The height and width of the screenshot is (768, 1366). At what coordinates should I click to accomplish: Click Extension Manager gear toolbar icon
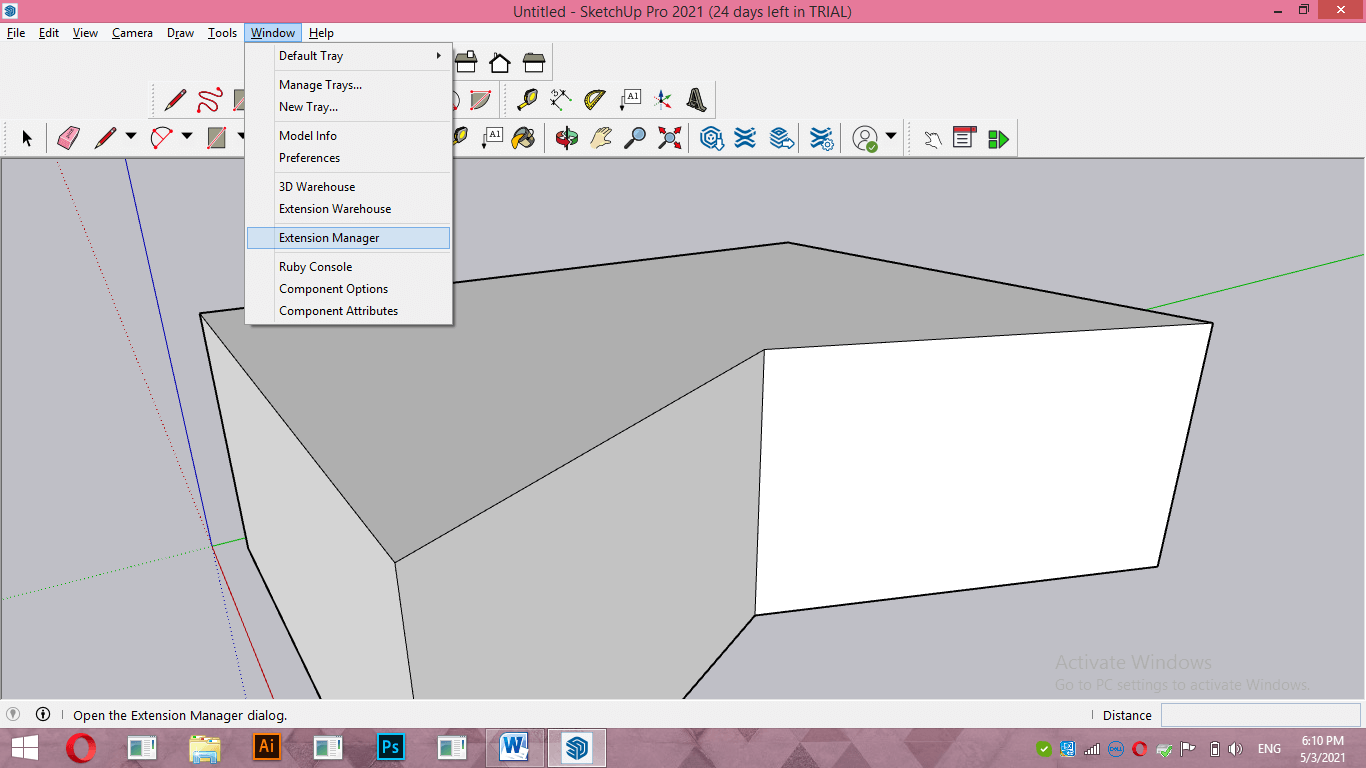pyautogui.click(x=822, y=137)
